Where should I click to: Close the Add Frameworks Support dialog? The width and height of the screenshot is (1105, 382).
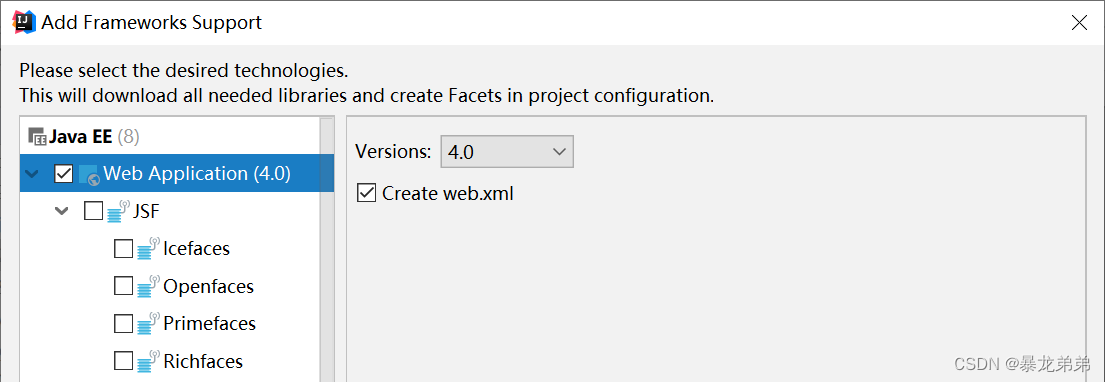tap(1079, 23)
